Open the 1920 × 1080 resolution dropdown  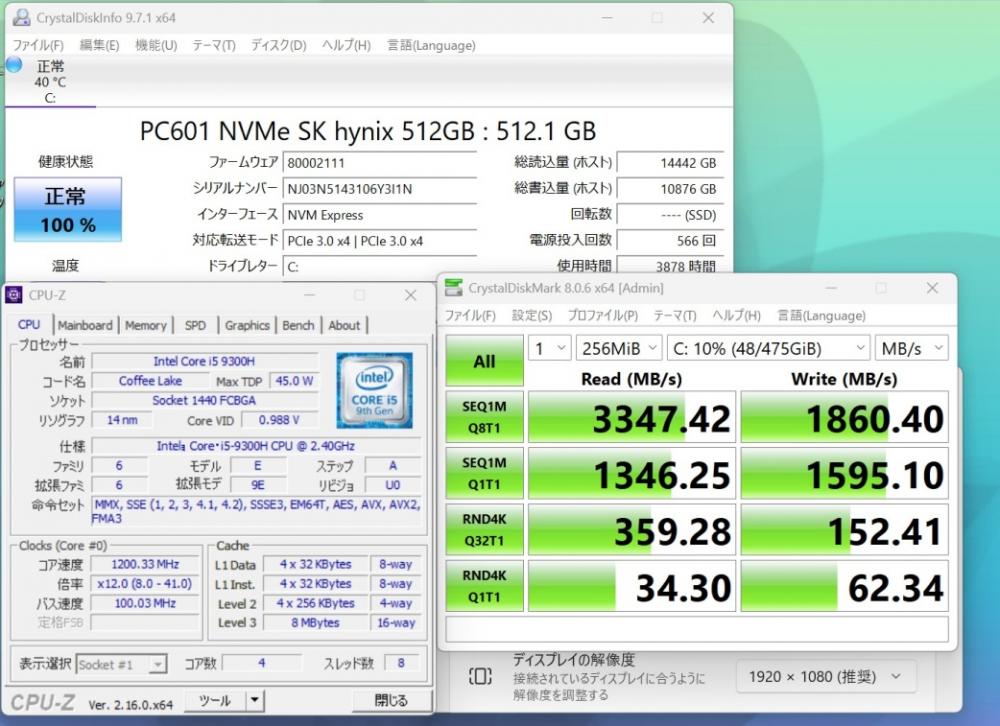[x=827, y=676]
